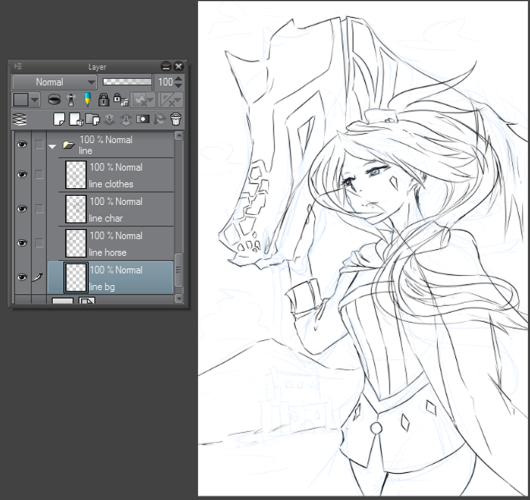This screenshot has width=530, height=500.
Task: Tick the checkbox beside line clothes
Action: point(39,174)
